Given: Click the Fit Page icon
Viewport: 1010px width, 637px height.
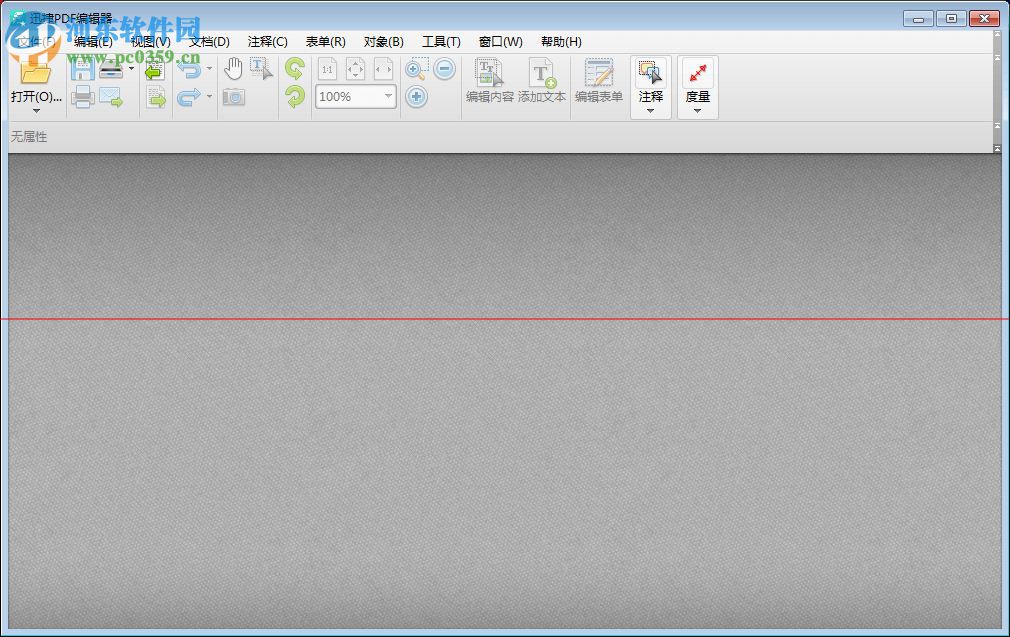Looking at the screenshot, I should pyautogui.click(x=356, y=69).
